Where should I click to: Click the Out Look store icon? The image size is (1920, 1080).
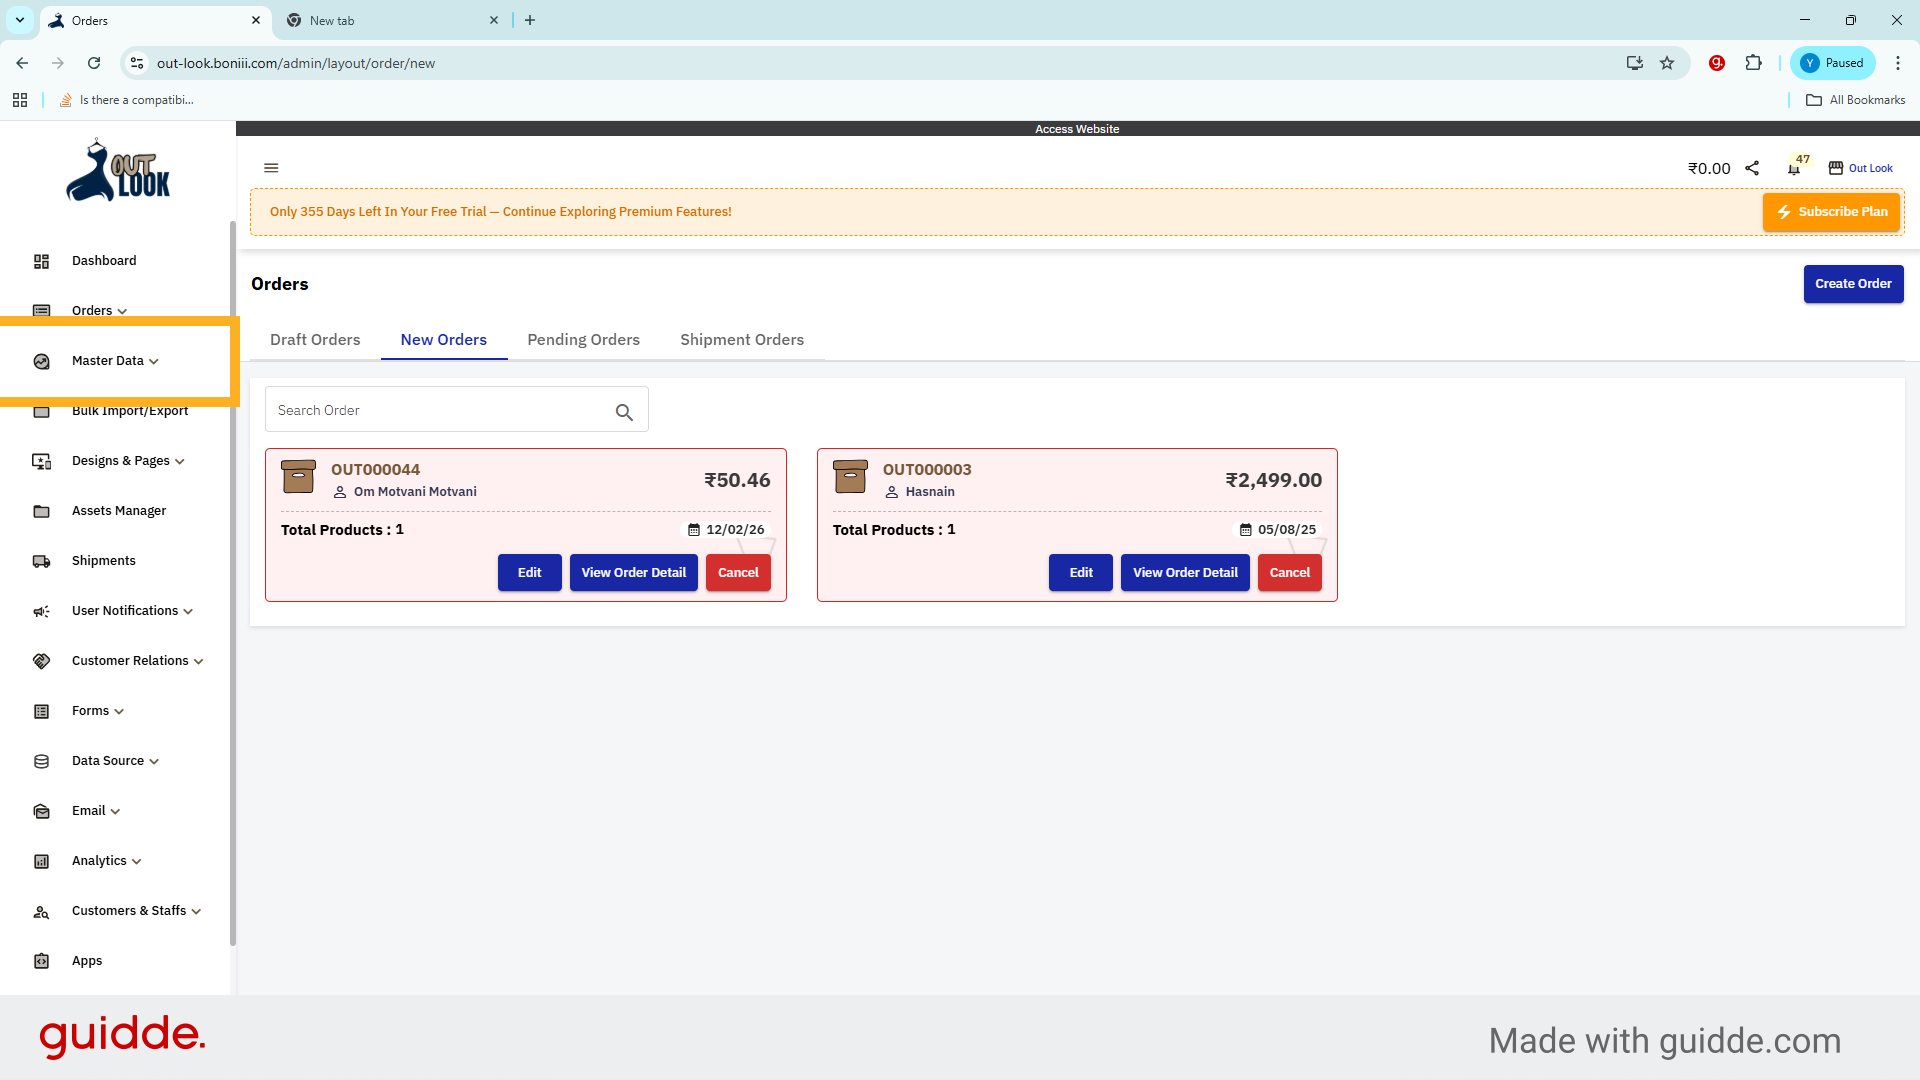click(x=1836, y=167)
